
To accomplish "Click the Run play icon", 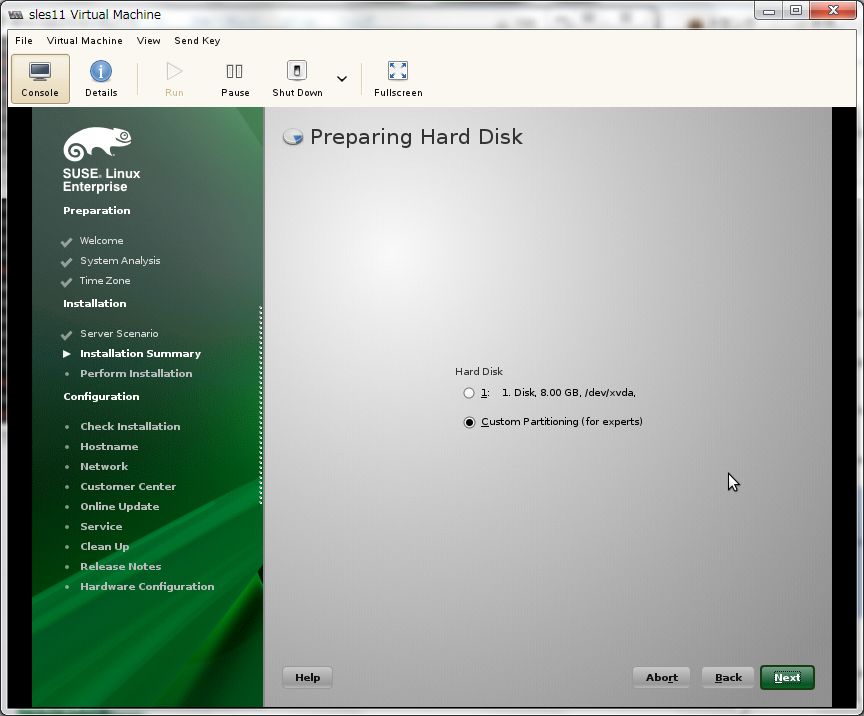I will pyautogui.click(x=174, y=71).
